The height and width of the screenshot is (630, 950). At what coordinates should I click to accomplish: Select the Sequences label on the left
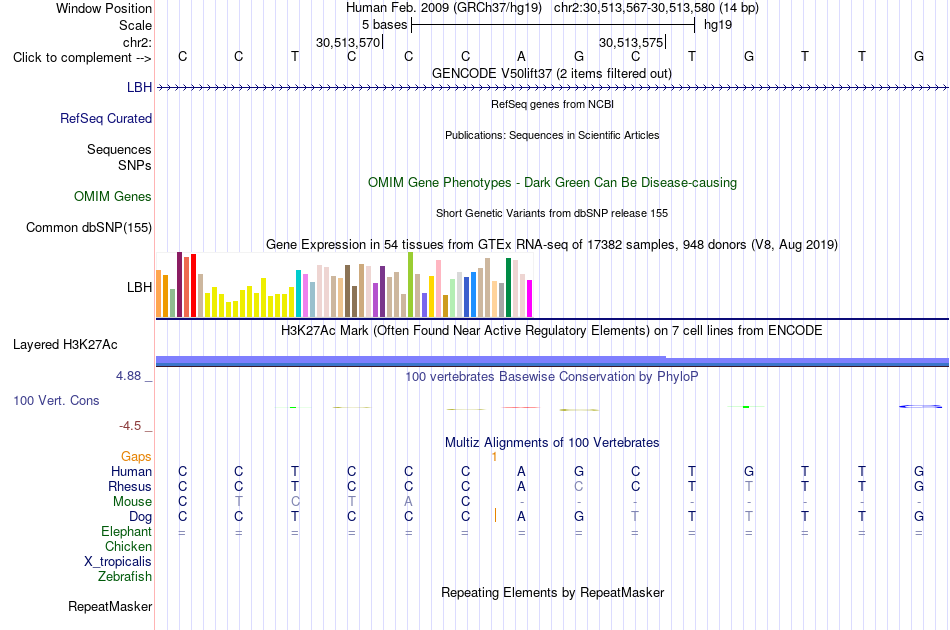[119, 150]
